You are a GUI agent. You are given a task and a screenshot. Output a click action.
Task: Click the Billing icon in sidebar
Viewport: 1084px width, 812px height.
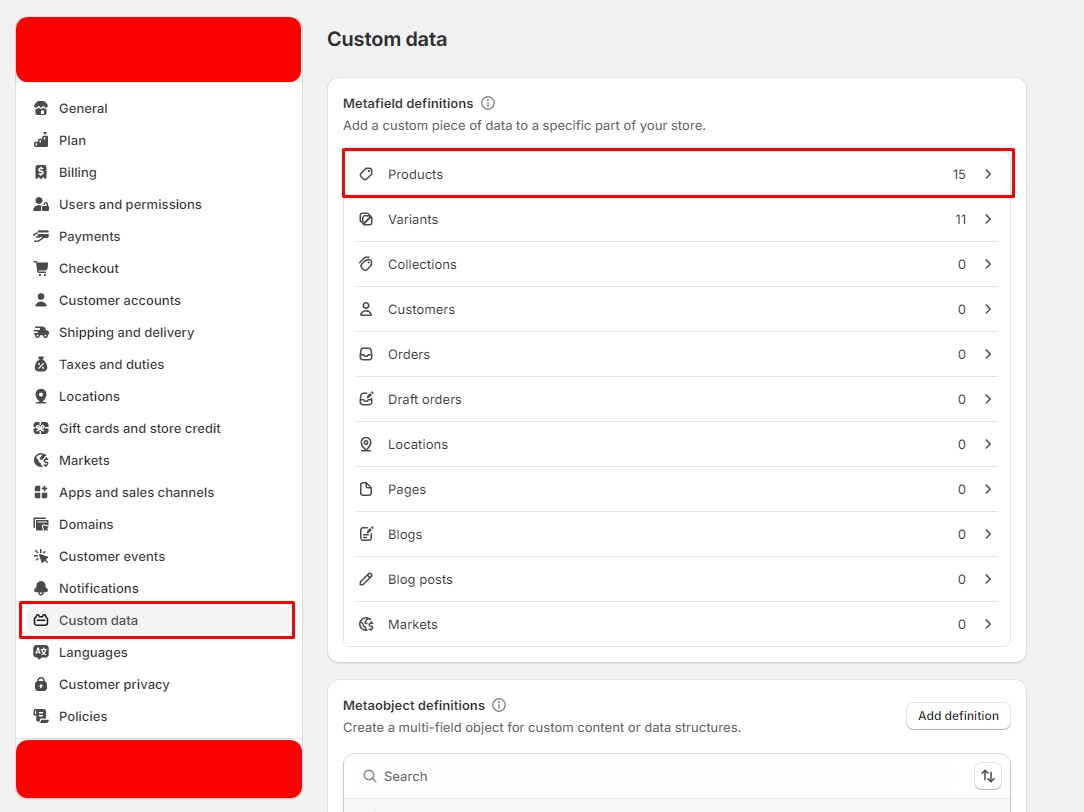tap(41, 172)
